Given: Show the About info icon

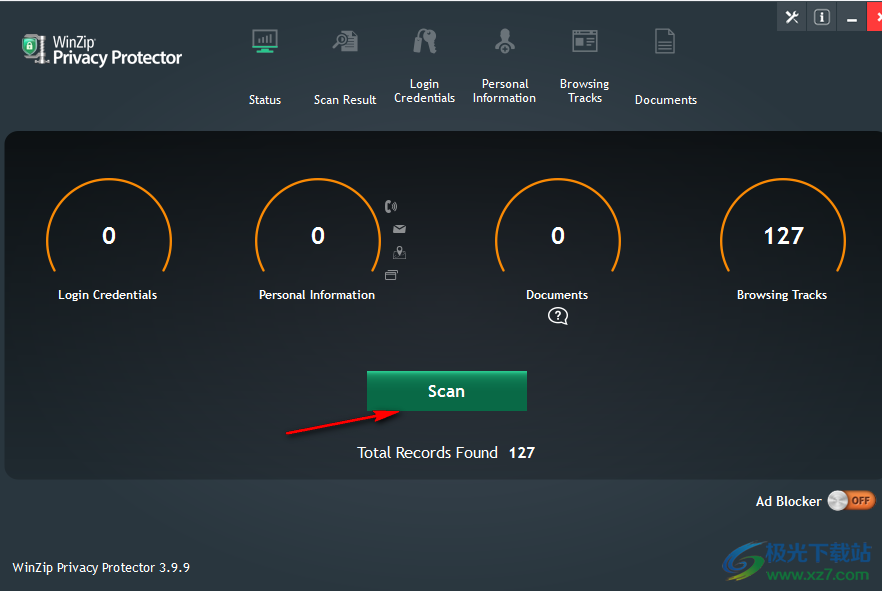Looking at the screenshot, I should (822, 17).
